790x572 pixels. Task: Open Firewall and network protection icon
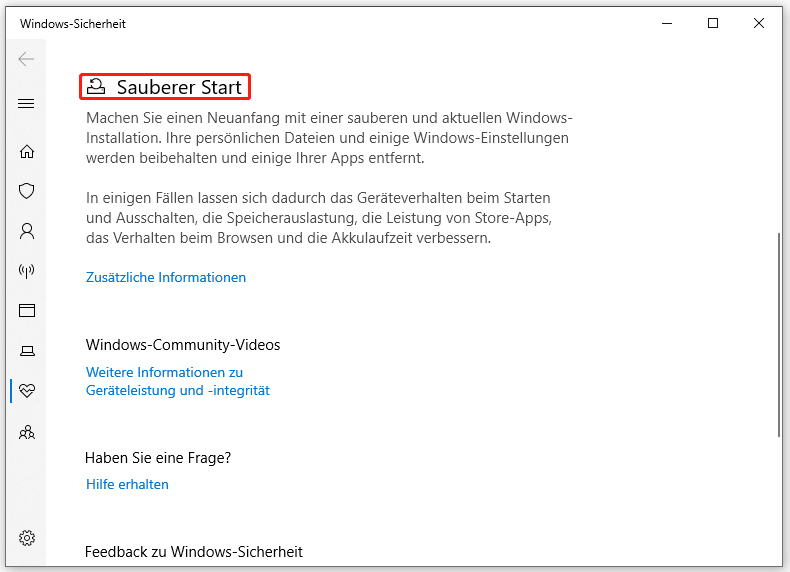(x=27, y=271)
